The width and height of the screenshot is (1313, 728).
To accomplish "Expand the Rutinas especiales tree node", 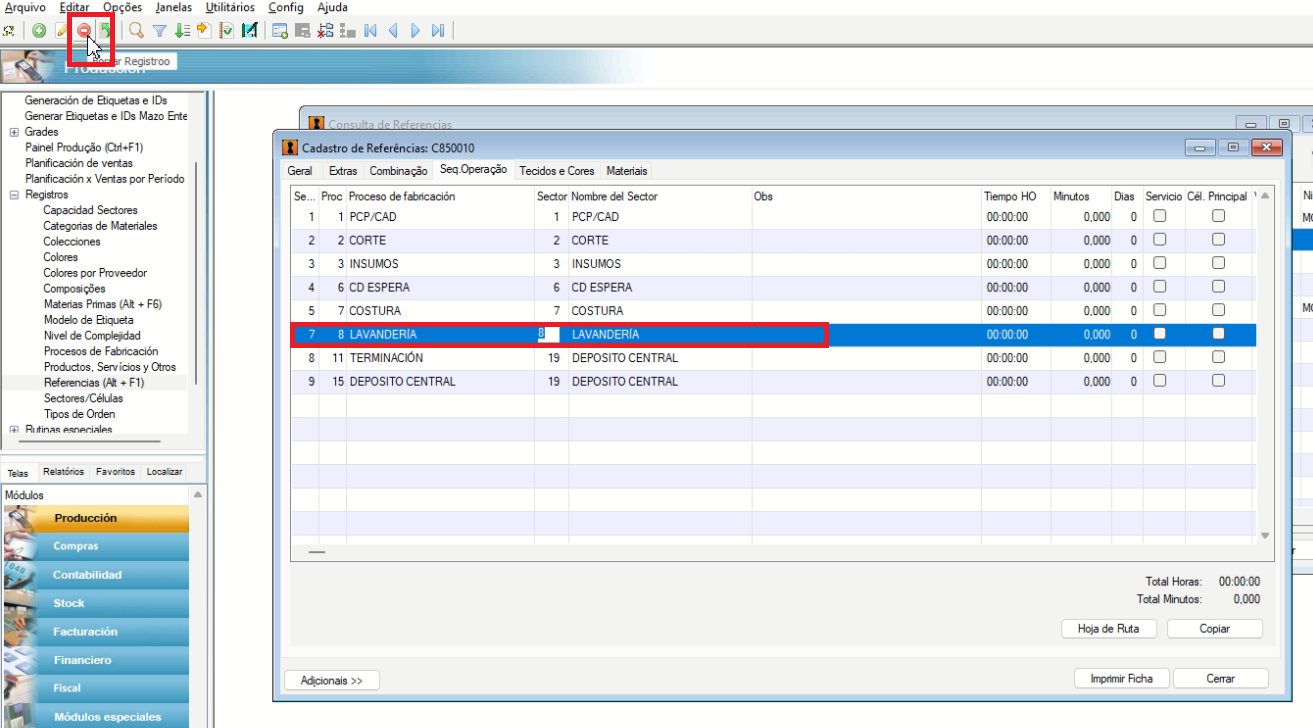I will tap(14, 430).
